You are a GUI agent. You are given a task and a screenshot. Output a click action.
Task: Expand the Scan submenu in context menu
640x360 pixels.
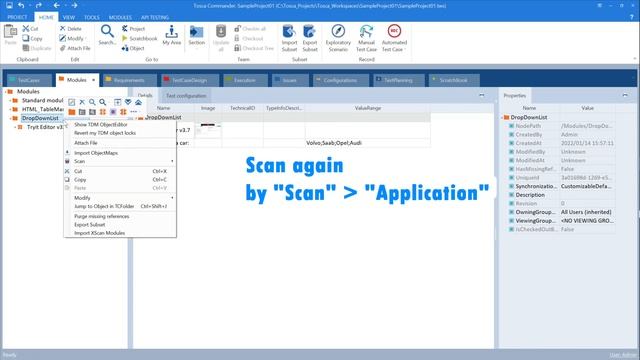(x=120, y=161)
